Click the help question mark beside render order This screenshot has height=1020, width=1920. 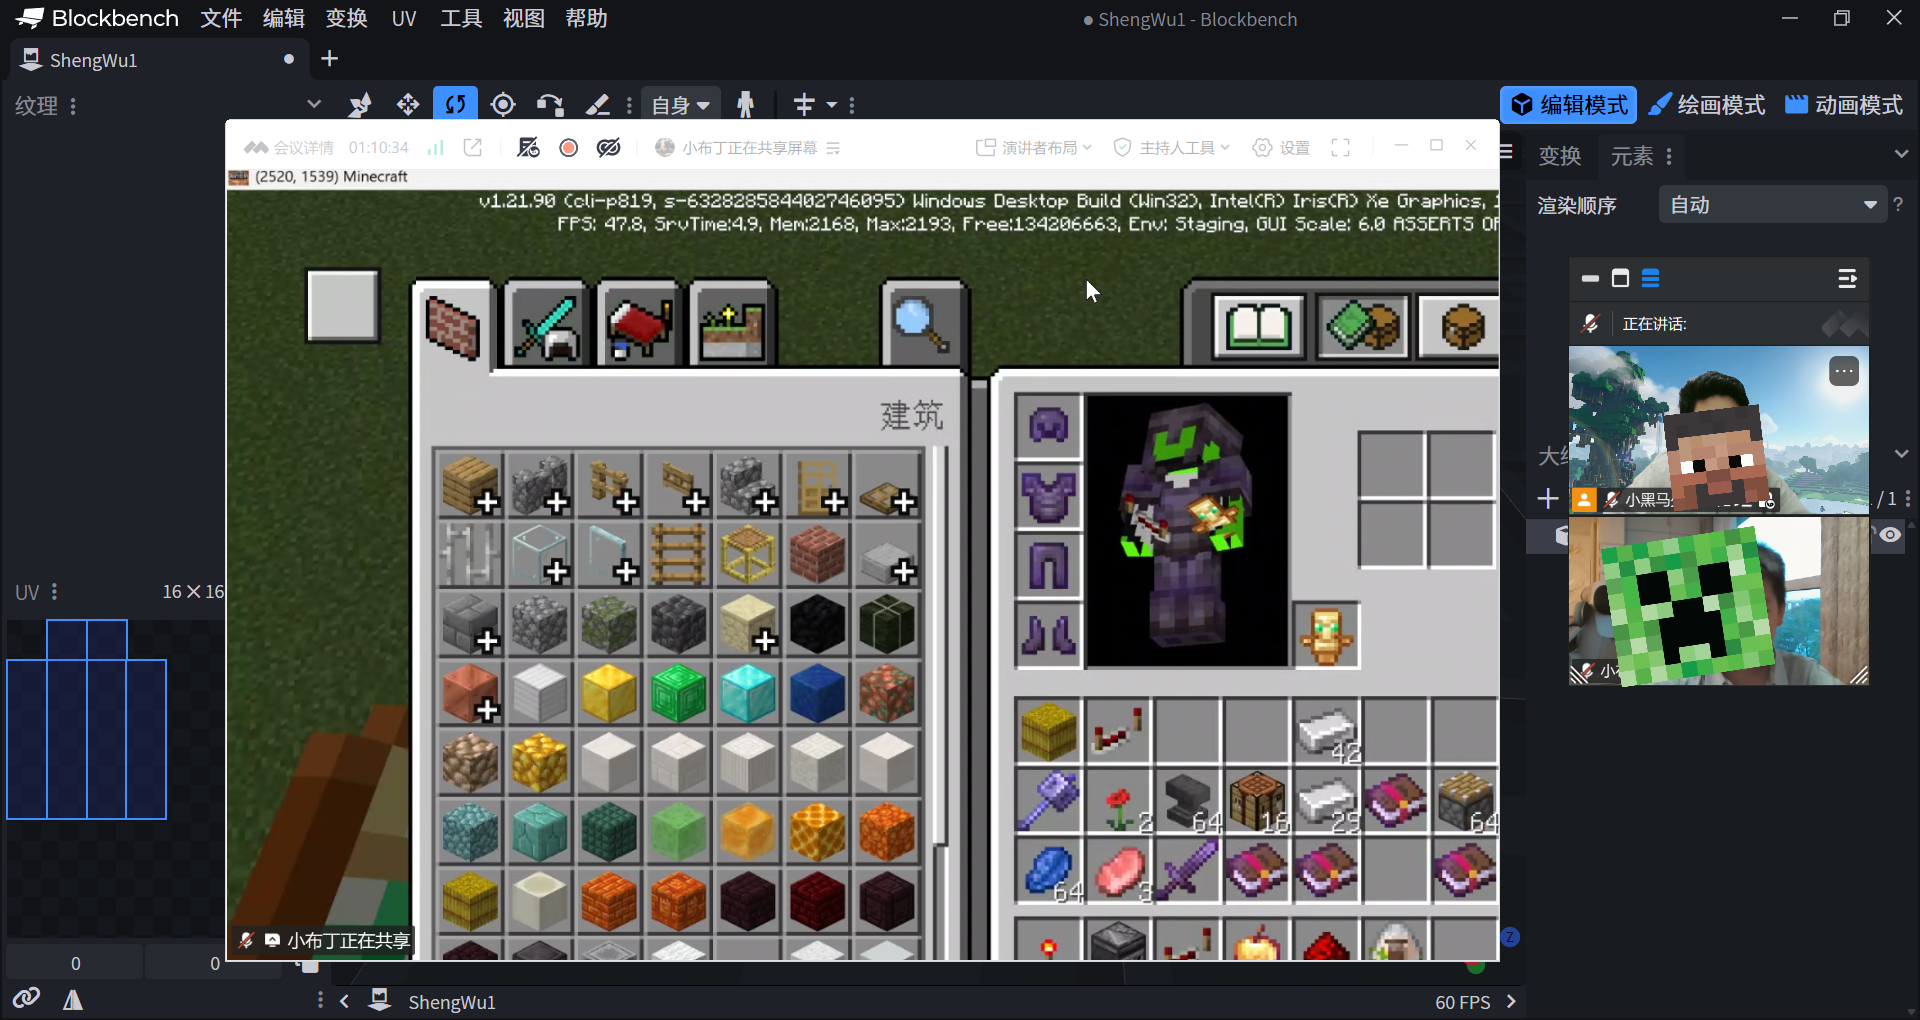[1898, 205]
